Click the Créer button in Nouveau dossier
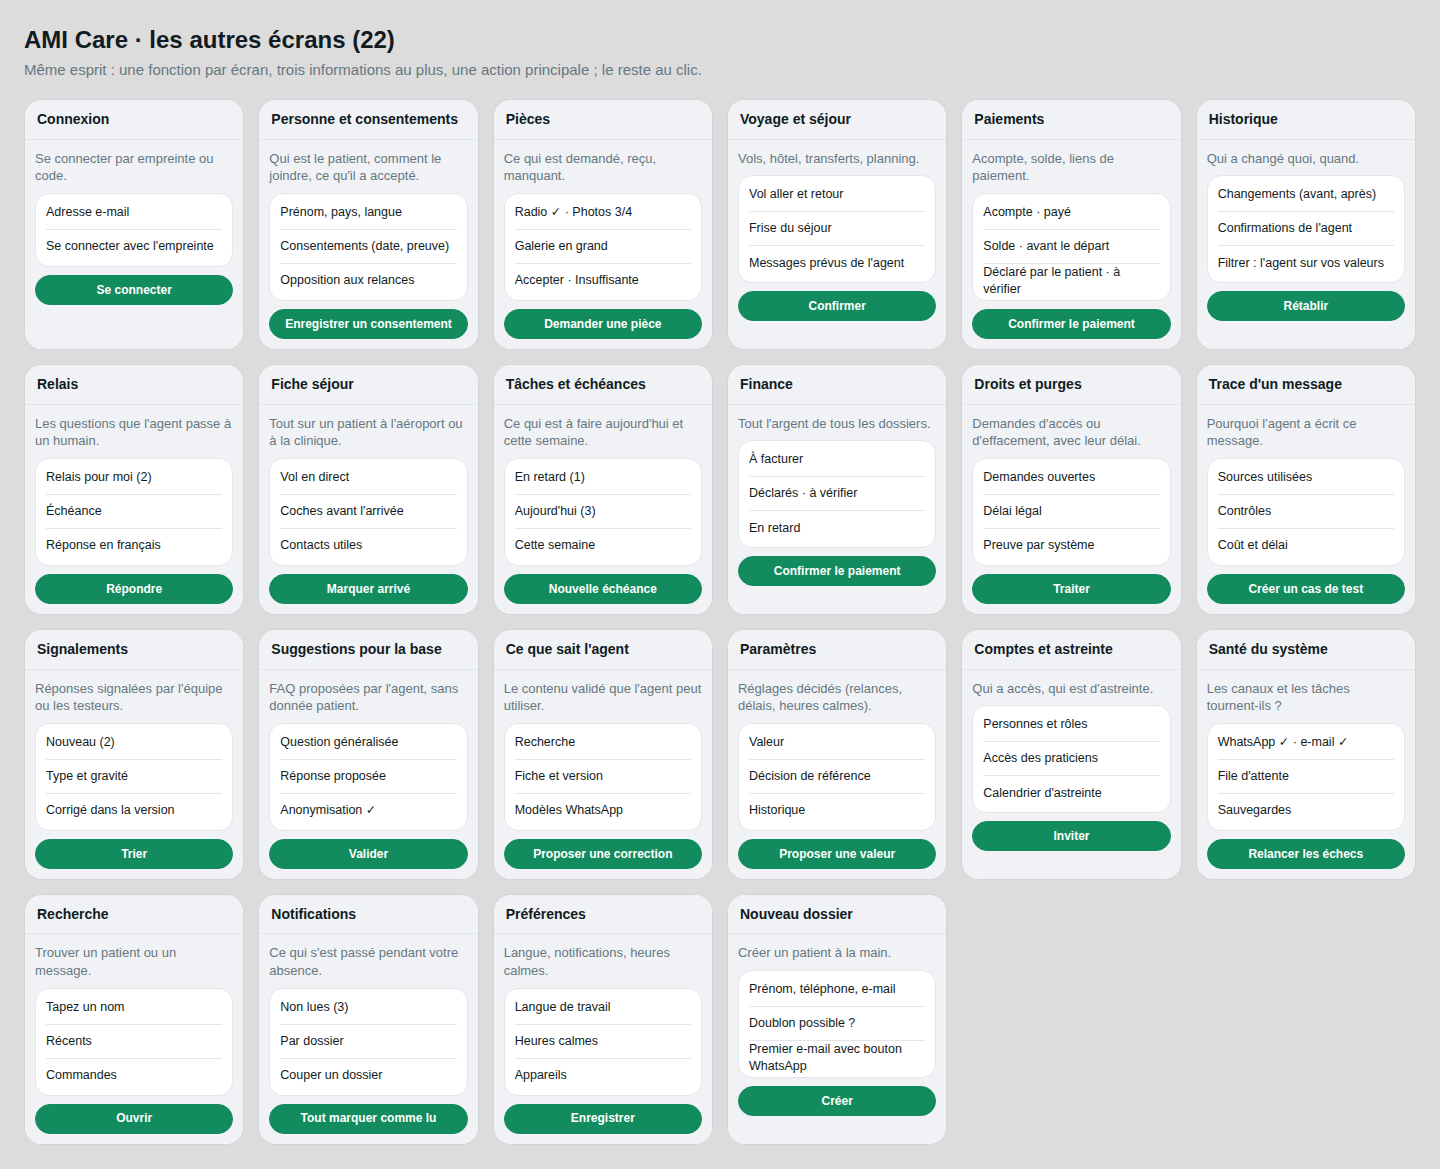This screenshot has width=1440, height=1169. [x=837, y=1101]
